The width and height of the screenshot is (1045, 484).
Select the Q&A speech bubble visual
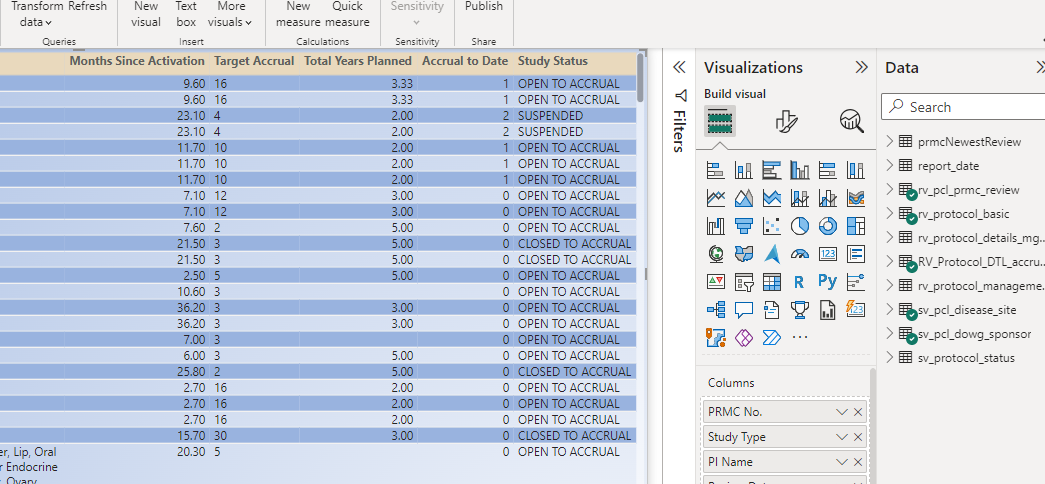[x=744, y=310]
